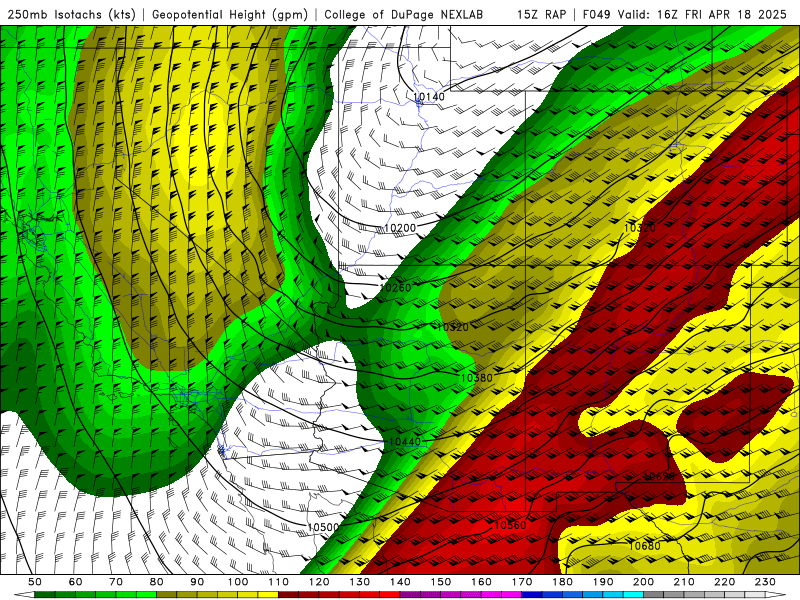Click the 90 knot color scale label
This screenshot has width=800, height=600.
(197, 582)
